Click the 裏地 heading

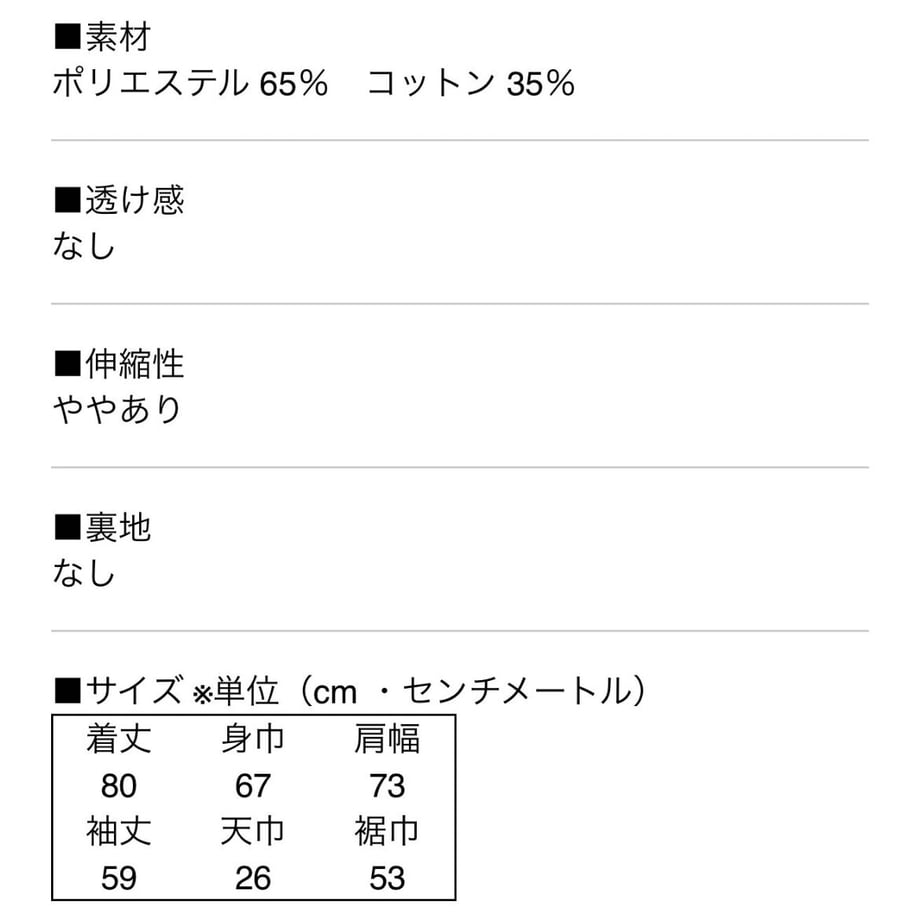[x=103, y=527]
